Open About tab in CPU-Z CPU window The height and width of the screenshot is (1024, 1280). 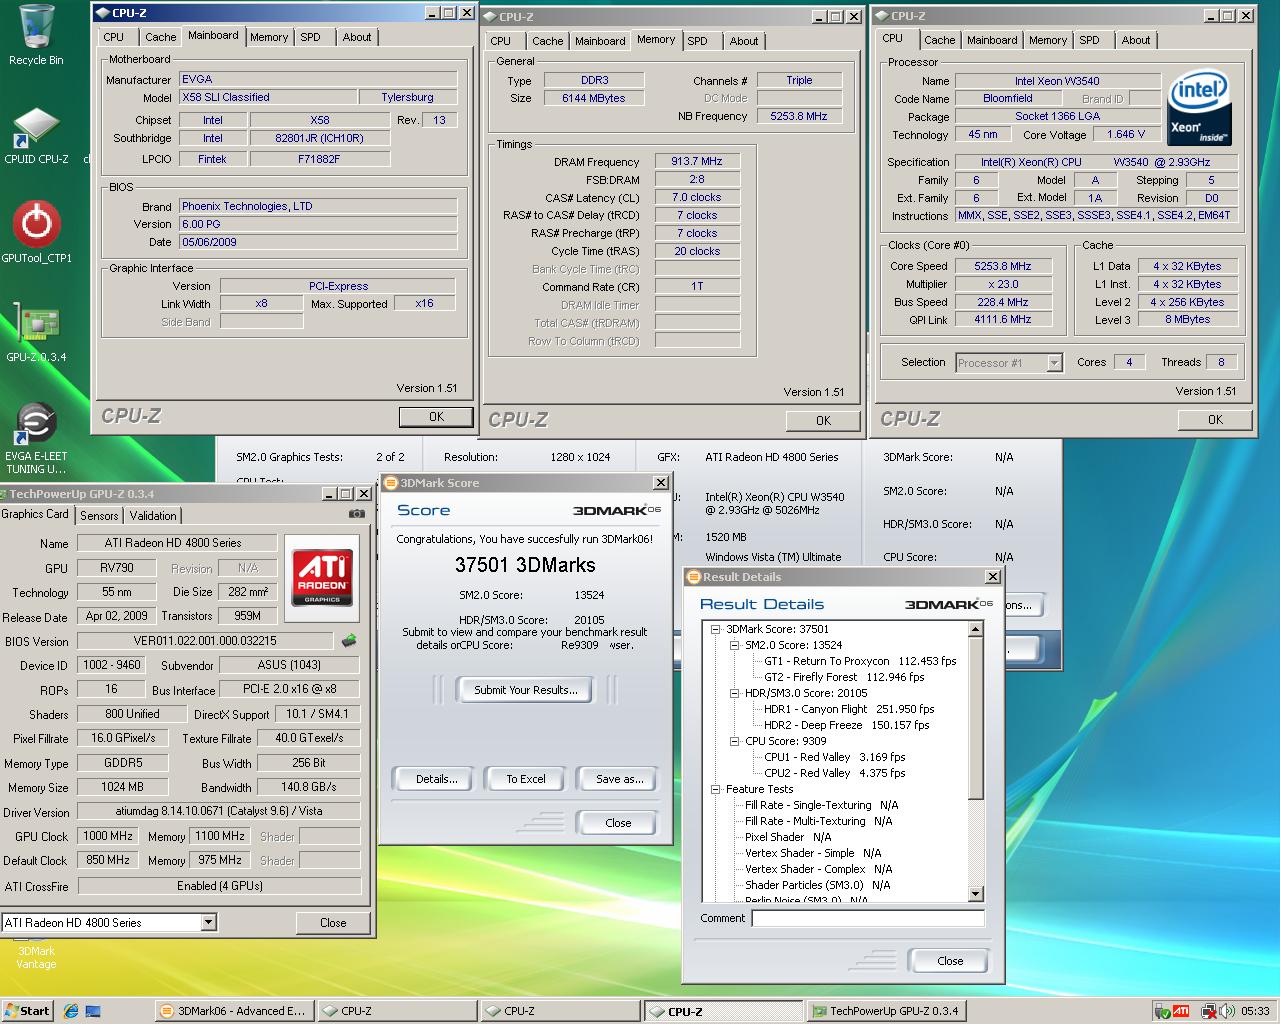[x=1135, y=40]
